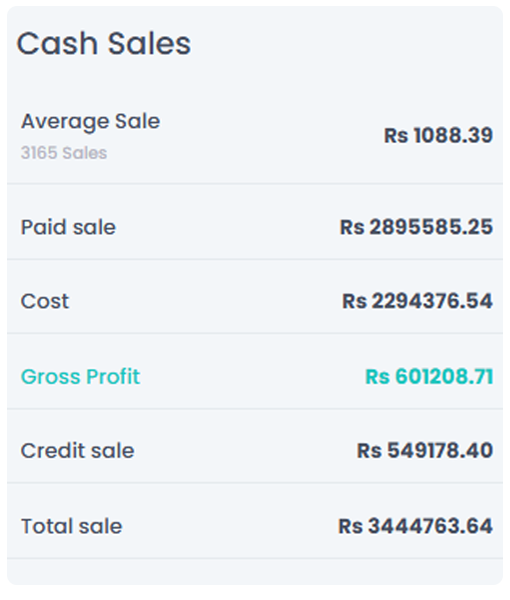Click the Rs 2895585.25 paid amount
This screenshot has height=600, width=510.
pyautogui.click(x=416, y=227)
